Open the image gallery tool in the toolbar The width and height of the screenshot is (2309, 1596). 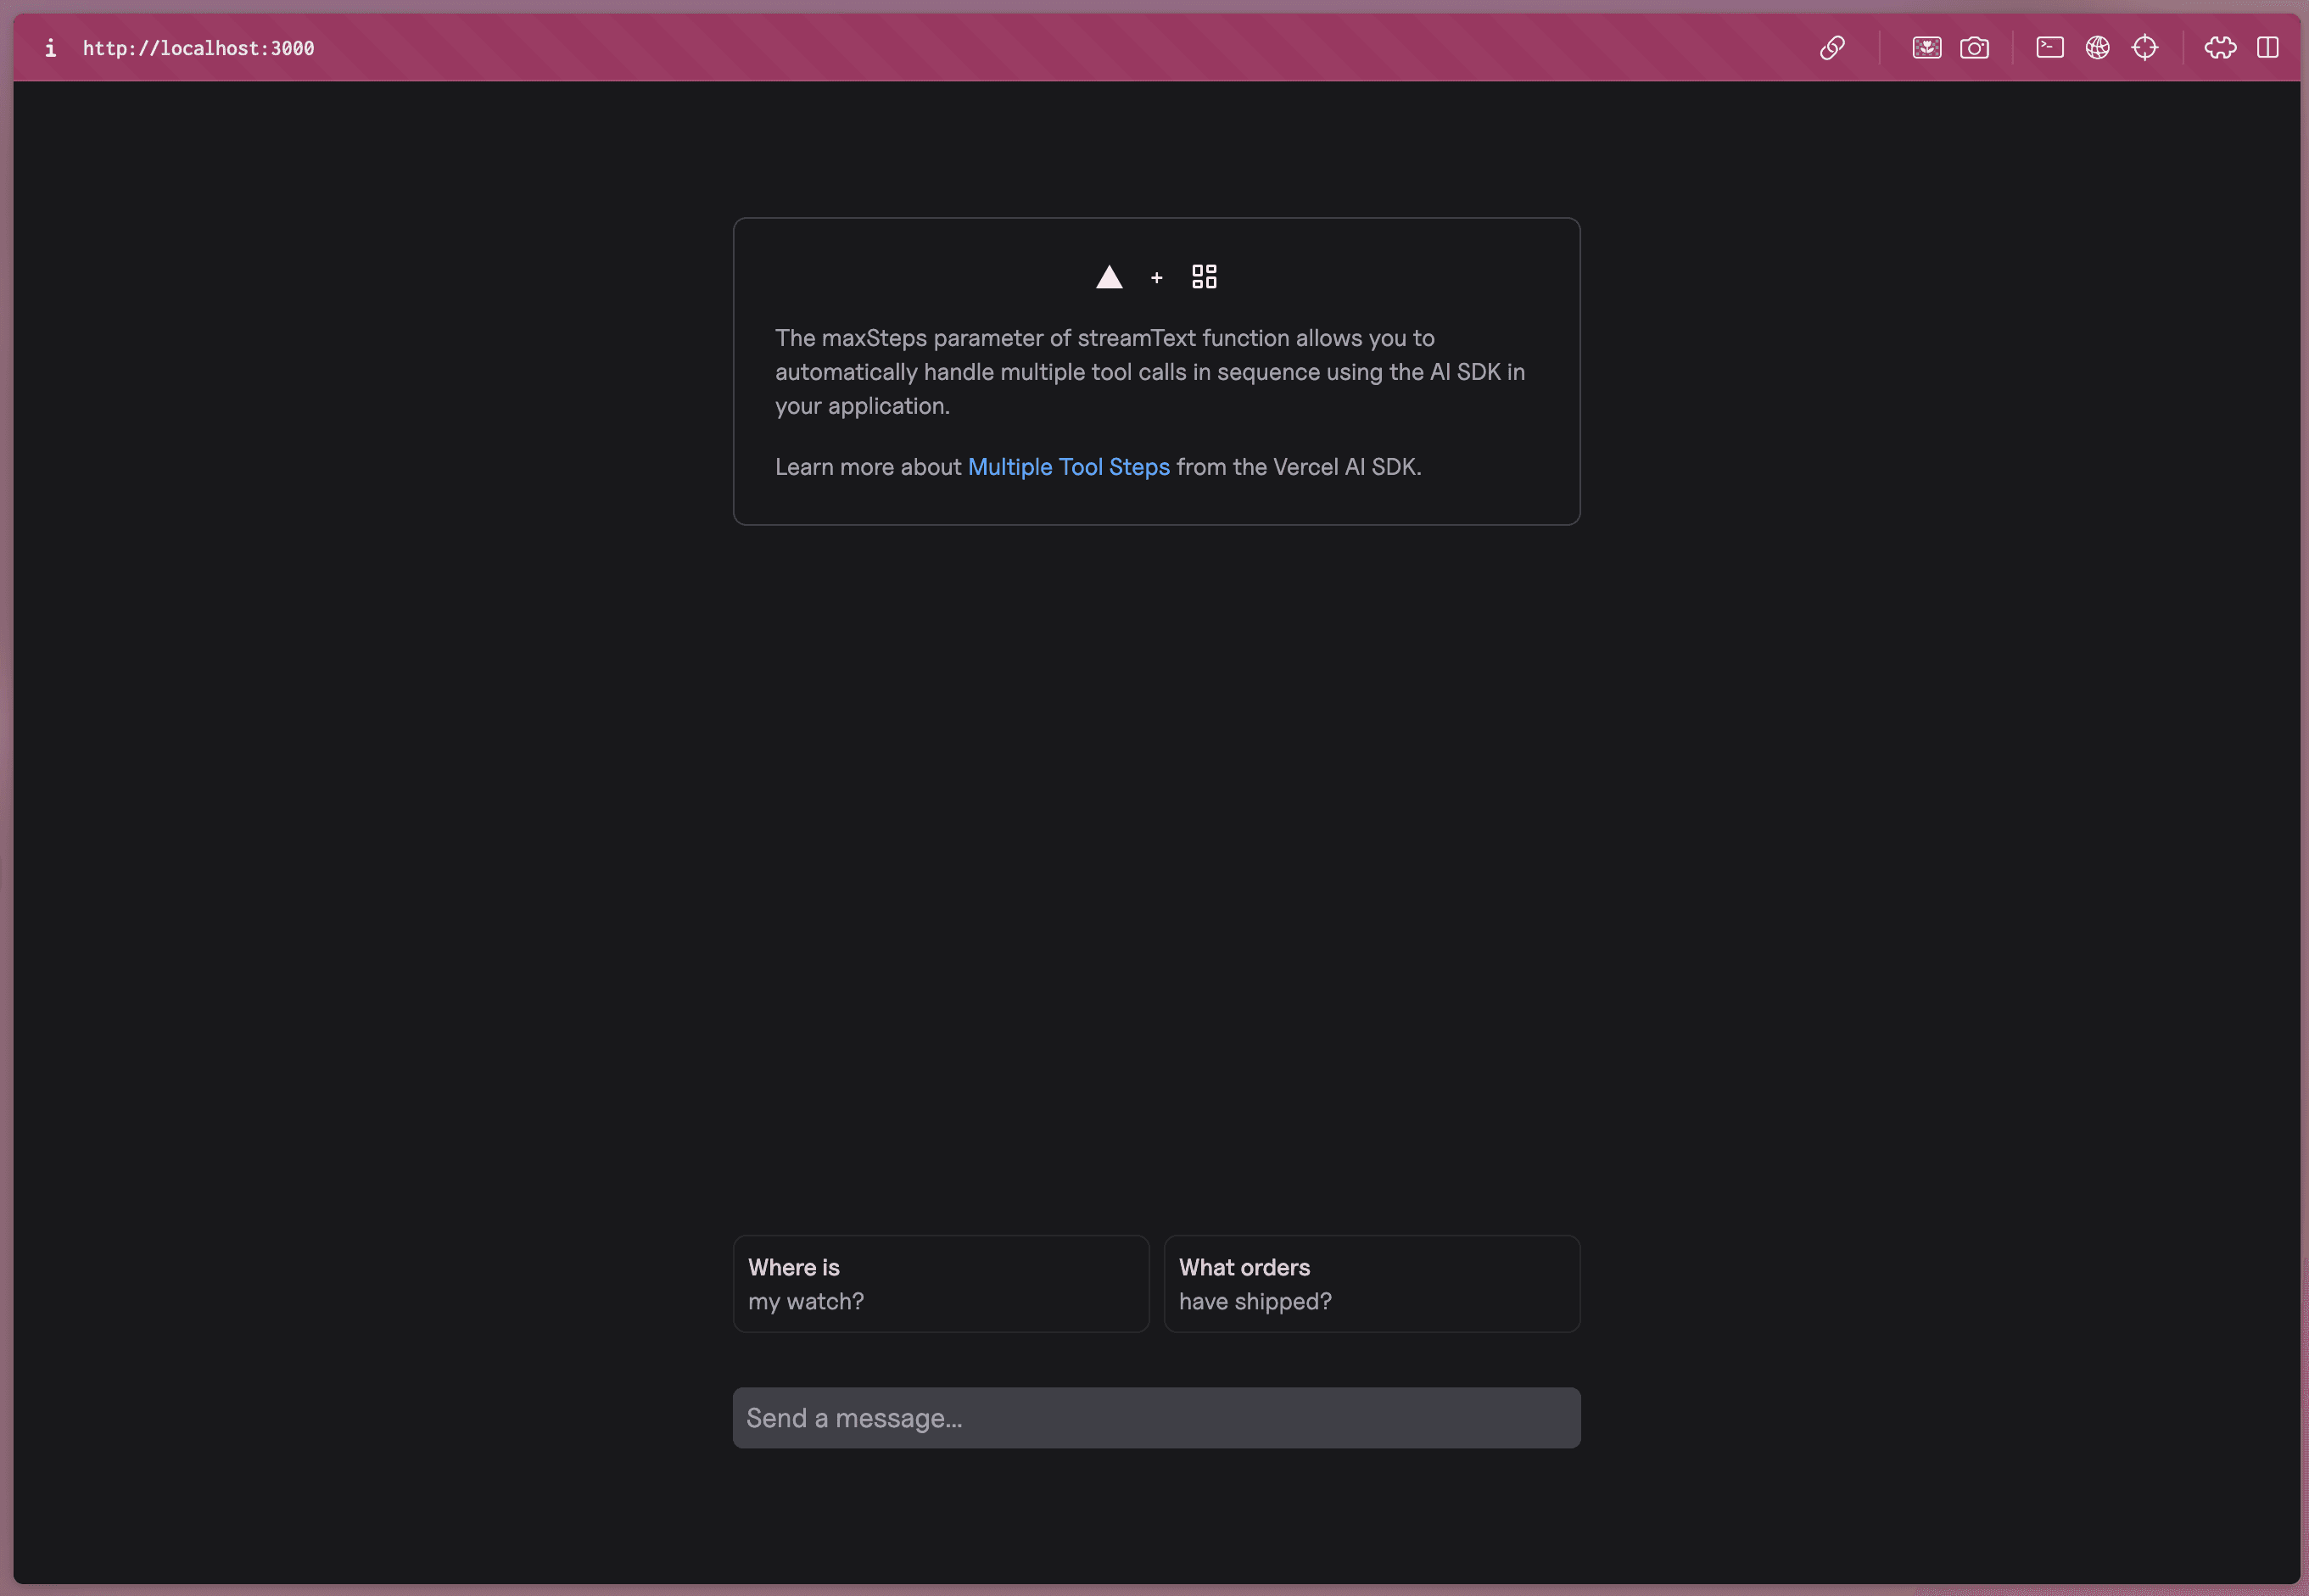click(1926, 47)
